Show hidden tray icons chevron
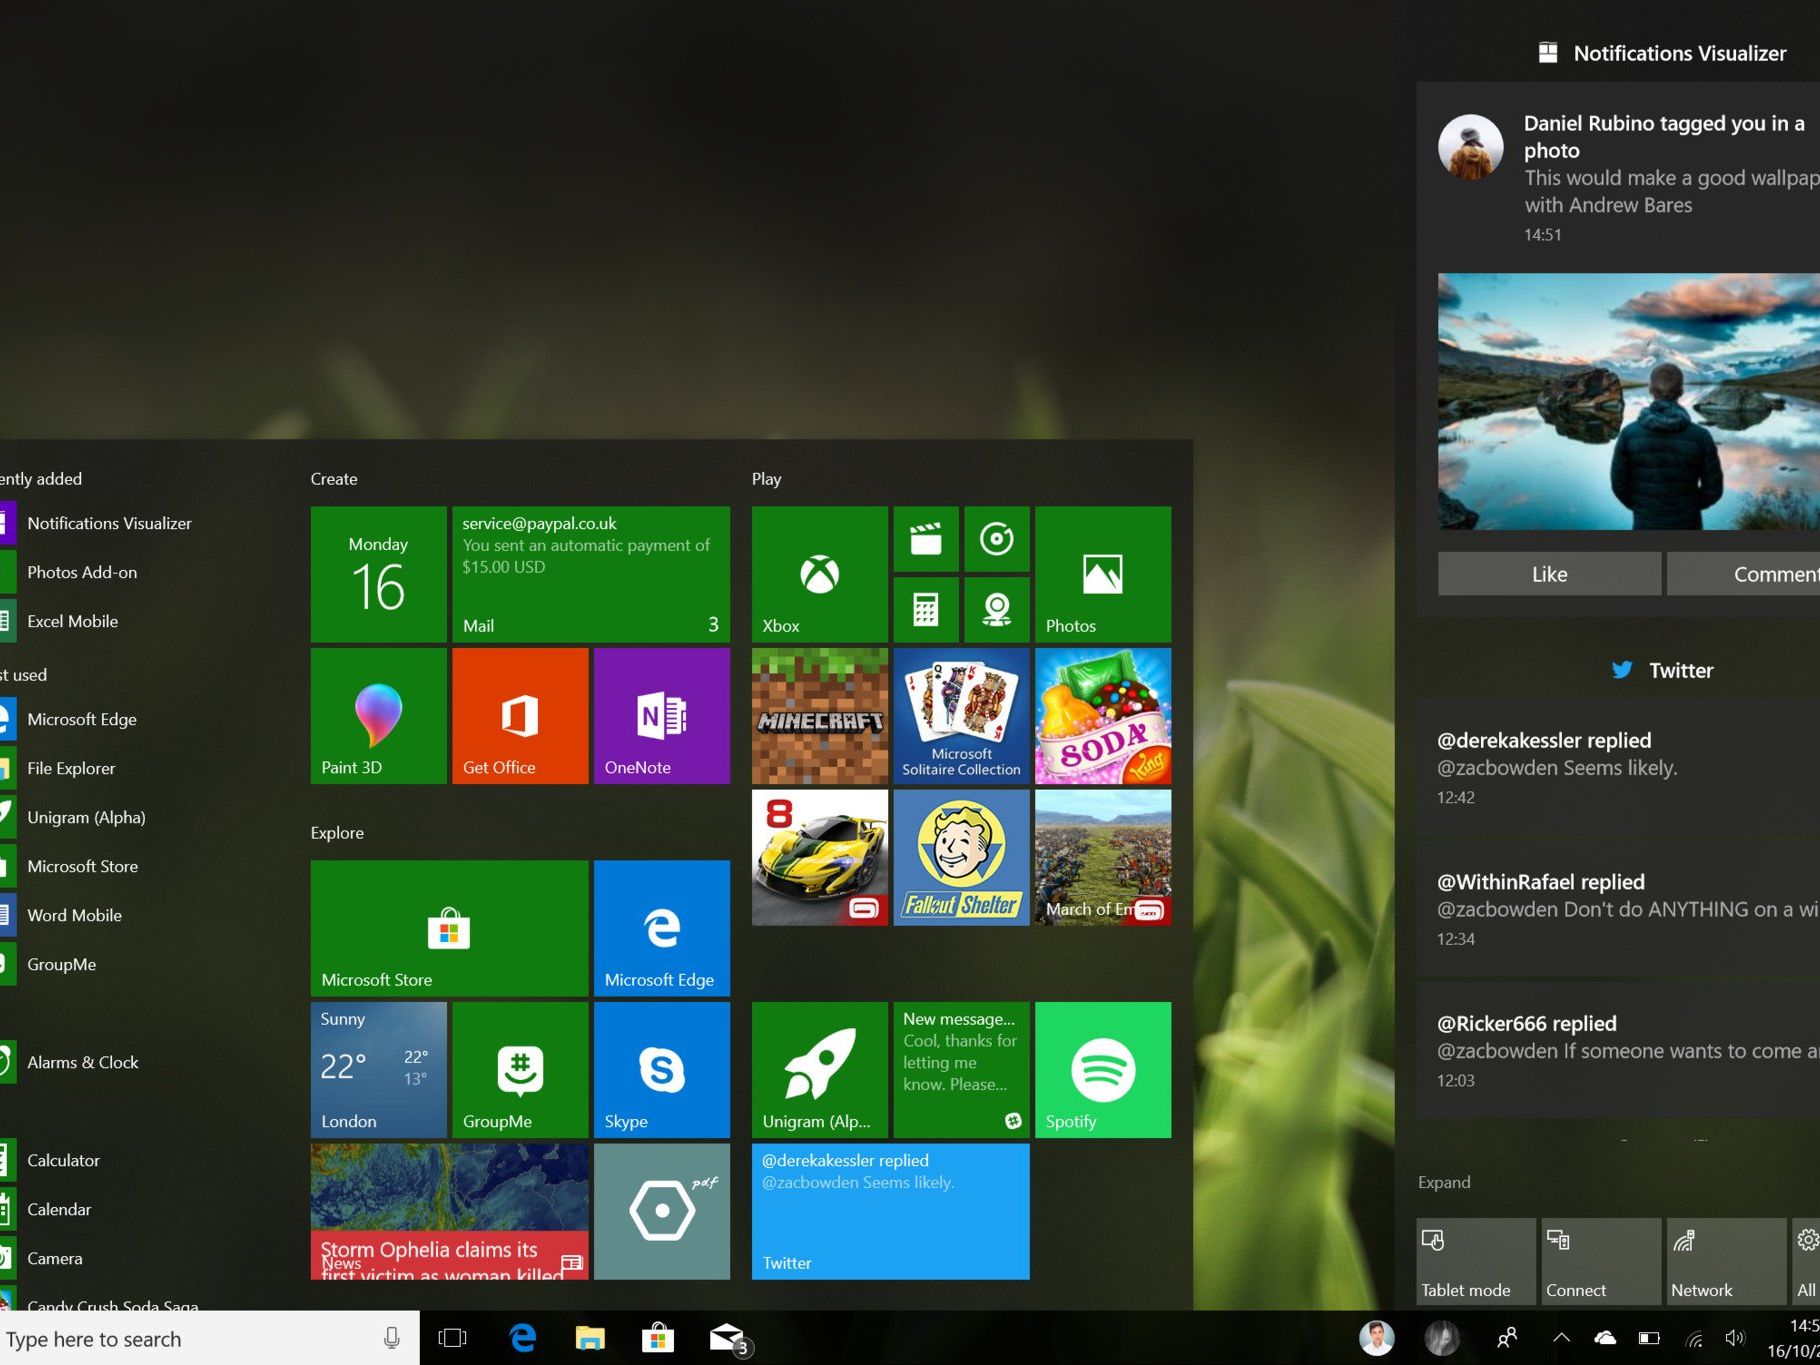 click(x=1561, y=1338)
